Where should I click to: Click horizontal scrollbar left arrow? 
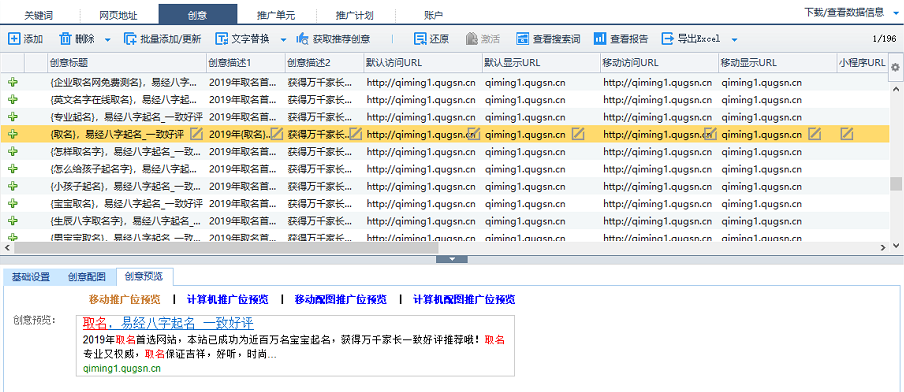point(6,247)
